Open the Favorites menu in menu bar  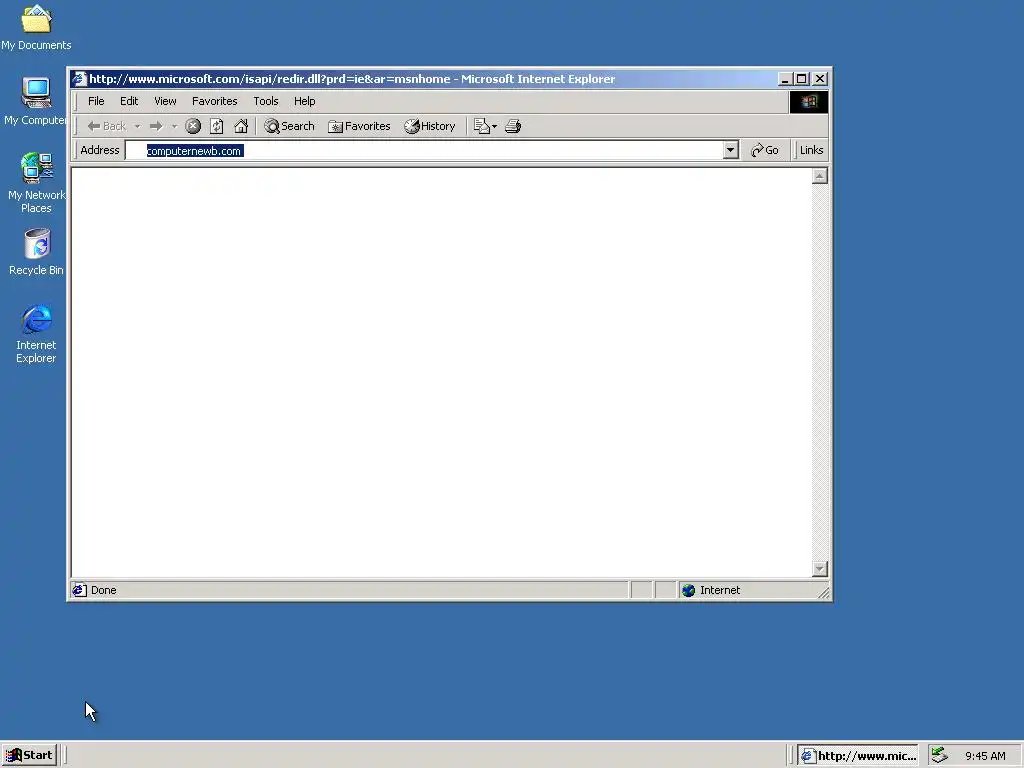click(x=214, y=101)
